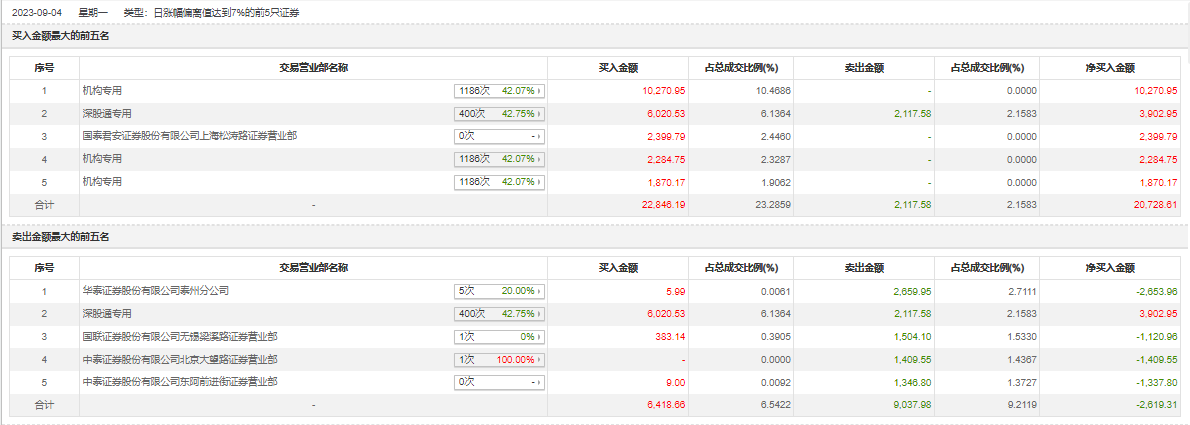Click 净买入金额 header in the sell table
The width and height of the screenshot is (1190, 425).
pyautogui.click(x=1110, y=268)
